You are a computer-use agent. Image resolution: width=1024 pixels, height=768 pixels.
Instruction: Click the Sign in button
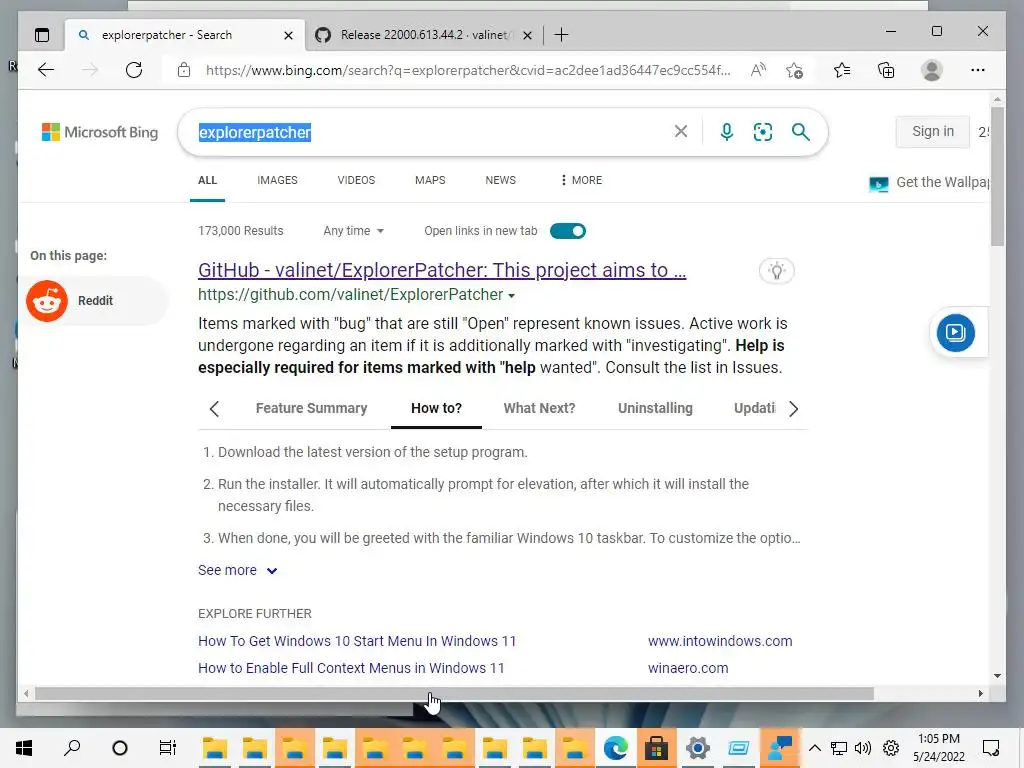[933, 131]
